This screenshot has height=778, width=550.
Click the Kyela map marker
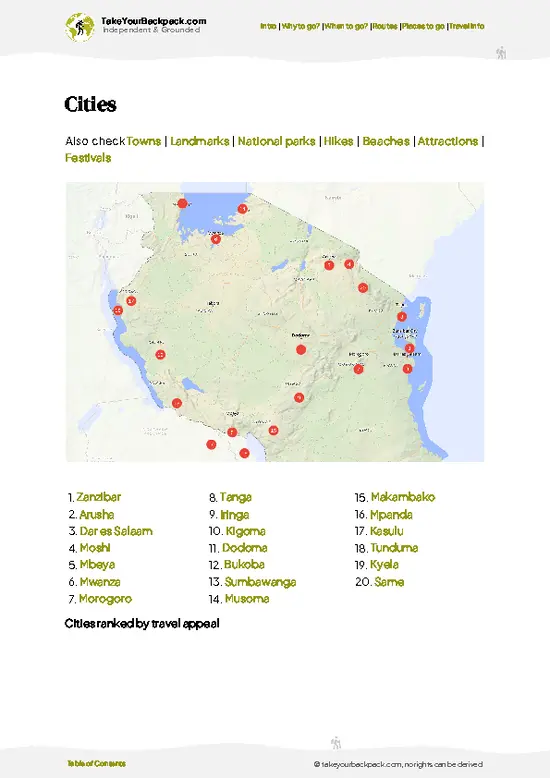[x=244, y=453]
